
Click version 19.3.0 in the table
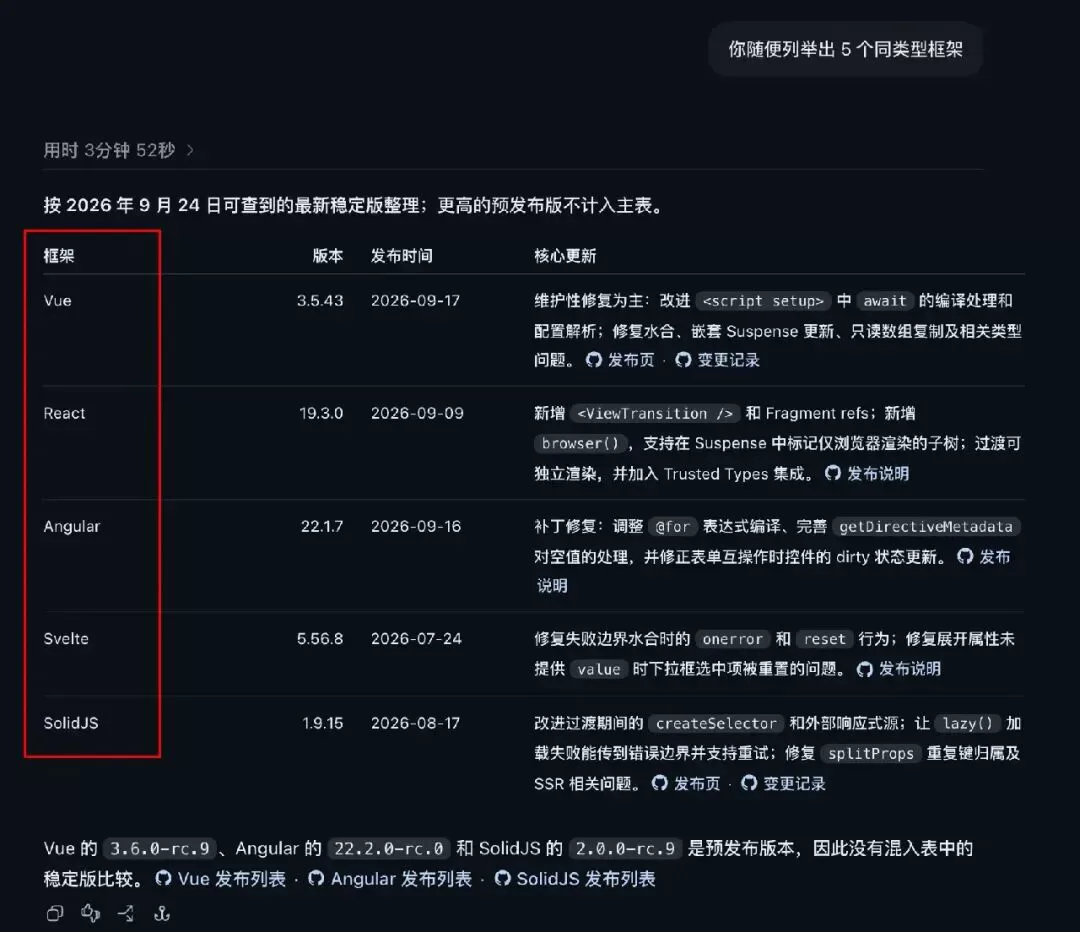(x=321, y=413)
